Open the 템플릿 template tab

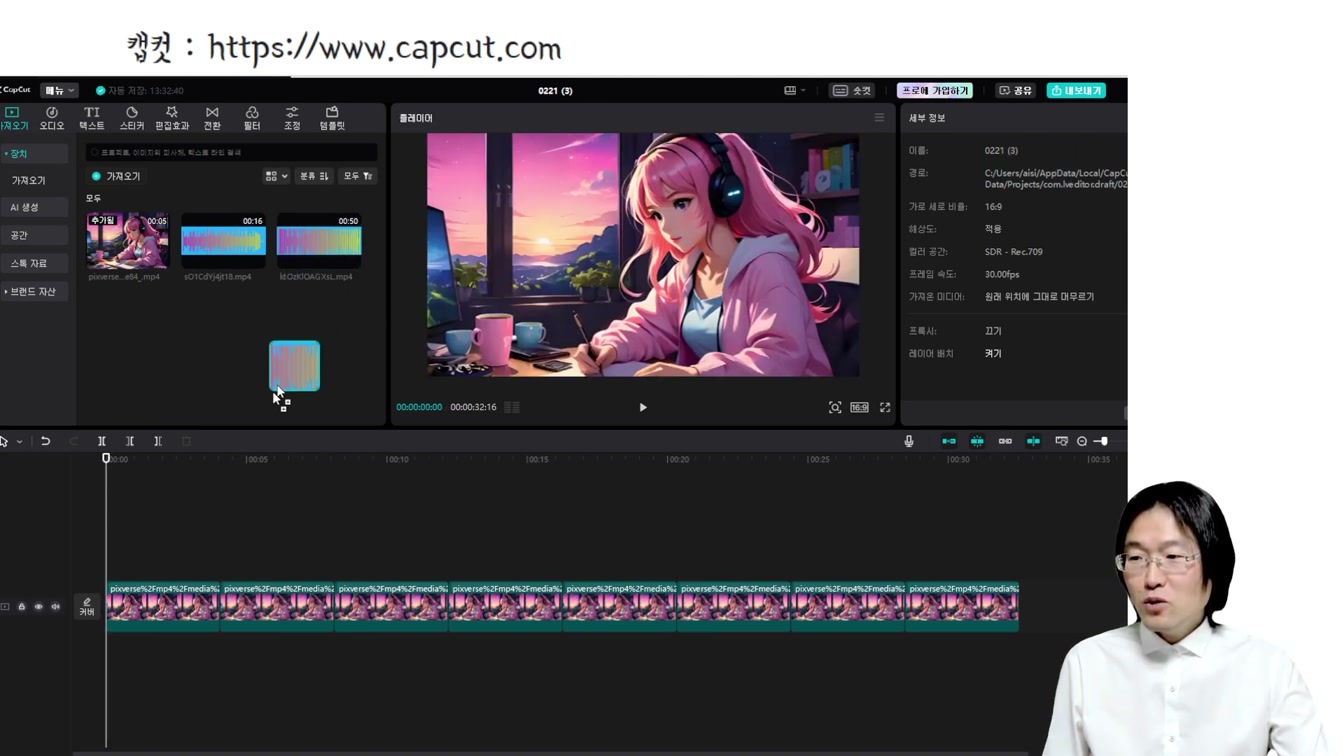(332, 118)
